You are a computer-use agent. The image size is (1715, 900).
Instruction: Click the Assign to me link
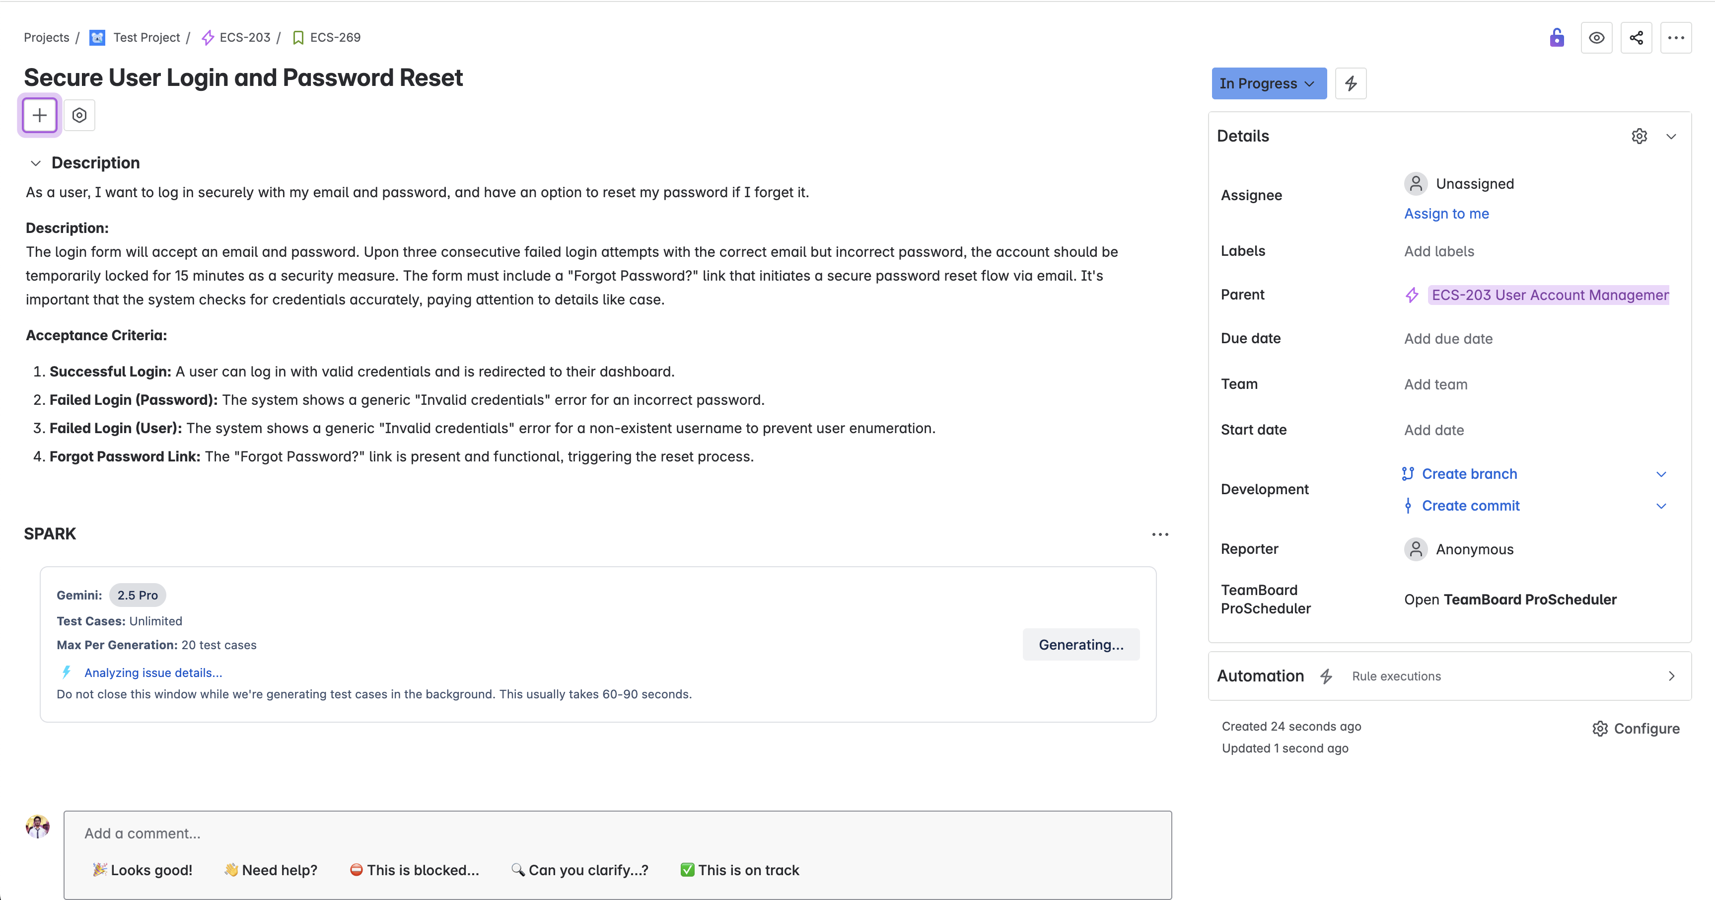[1446, 214]
